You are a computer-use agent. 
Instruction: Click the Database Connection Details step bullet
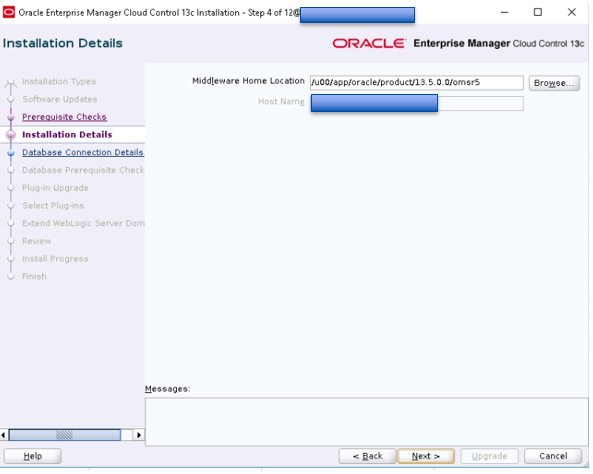click(11, 153)
